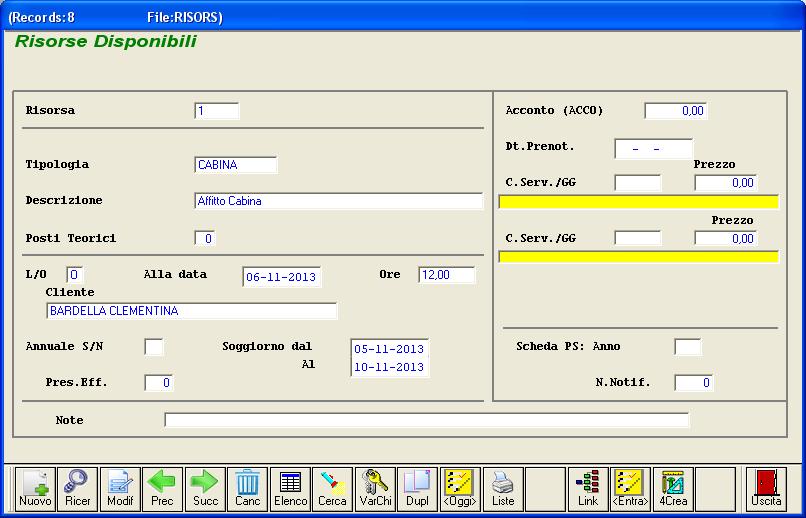Click the Annuale S/N field box
Screen dimensions: 806x518
[x=154, y=347]
